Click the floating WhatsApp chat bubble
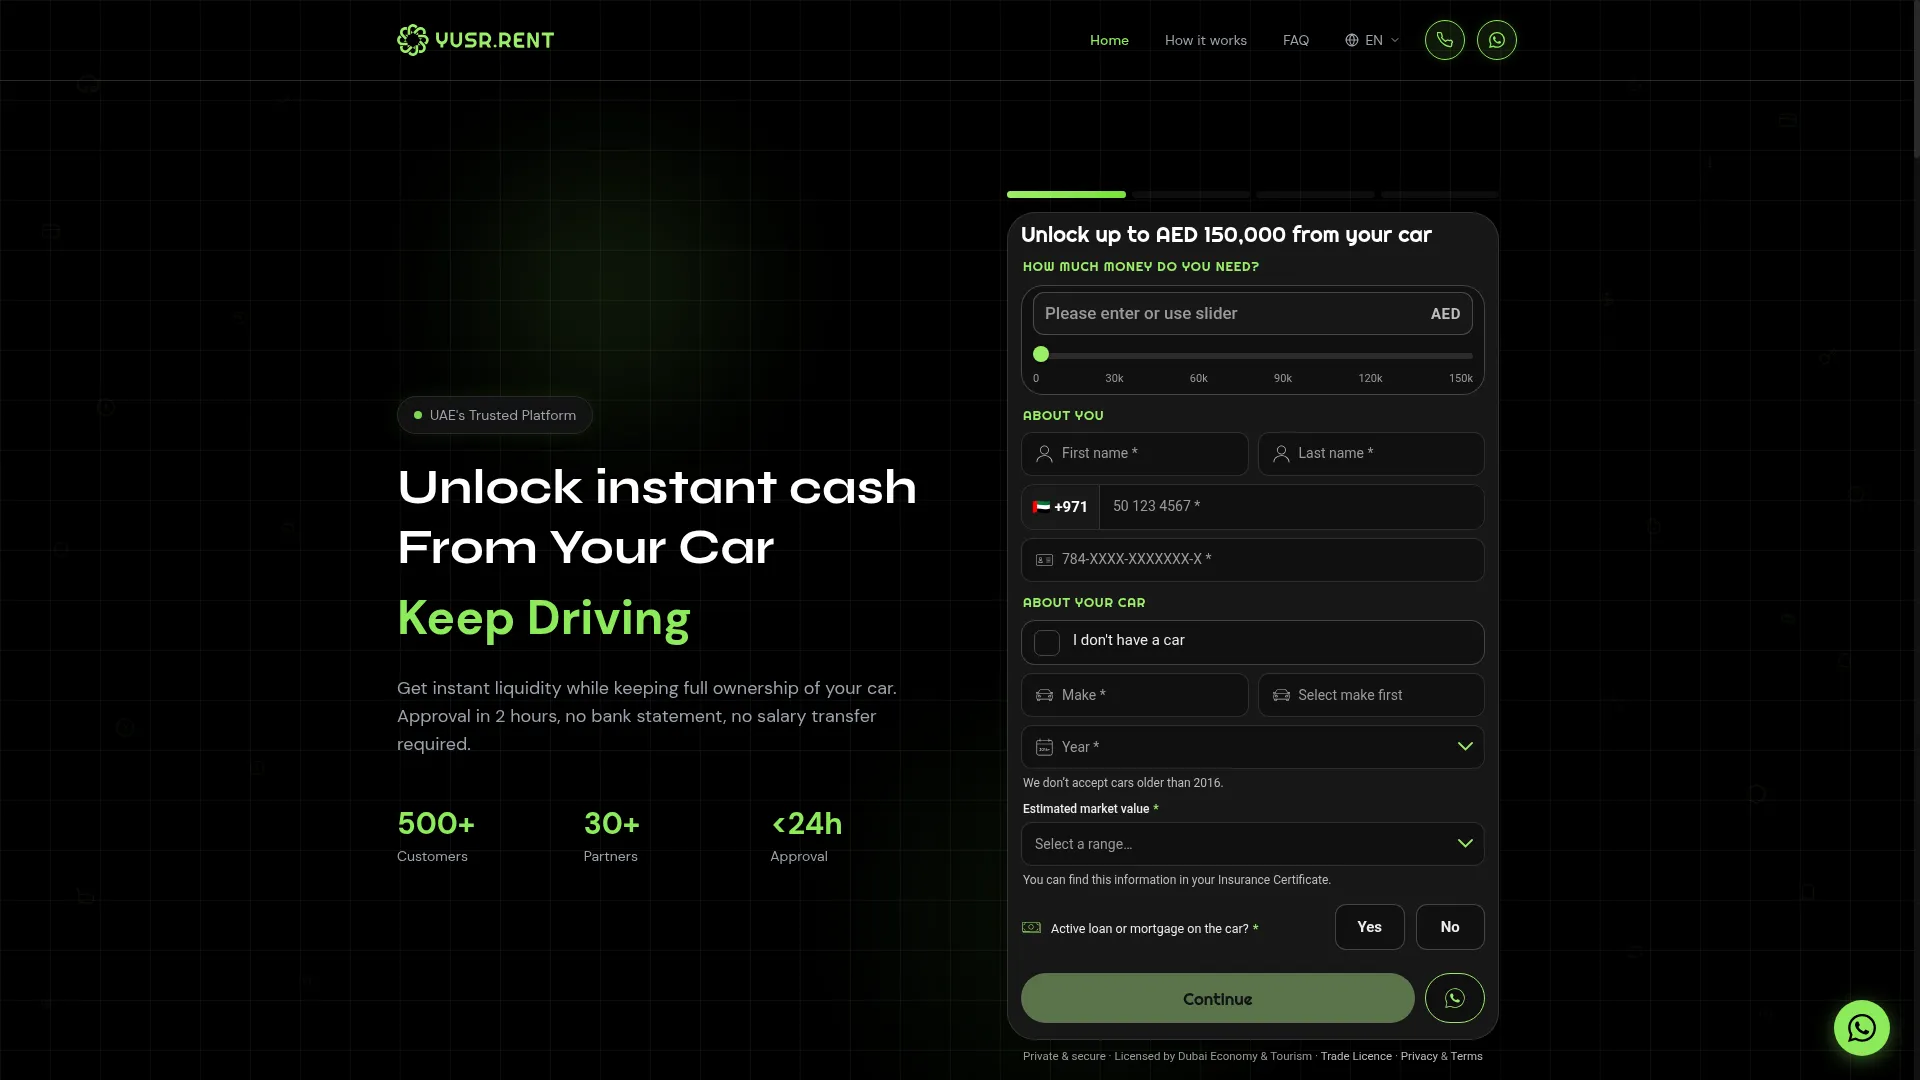Image resolution: width=1920 pixels, height=1080 pixels. tap(1861, 1027)
